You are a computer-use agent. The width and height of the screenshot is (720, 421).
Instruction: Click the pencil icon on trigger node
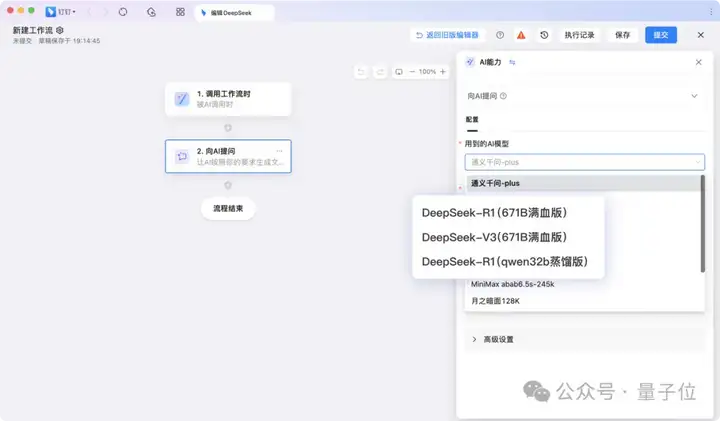pyautogui.click(x=182, y=99)
